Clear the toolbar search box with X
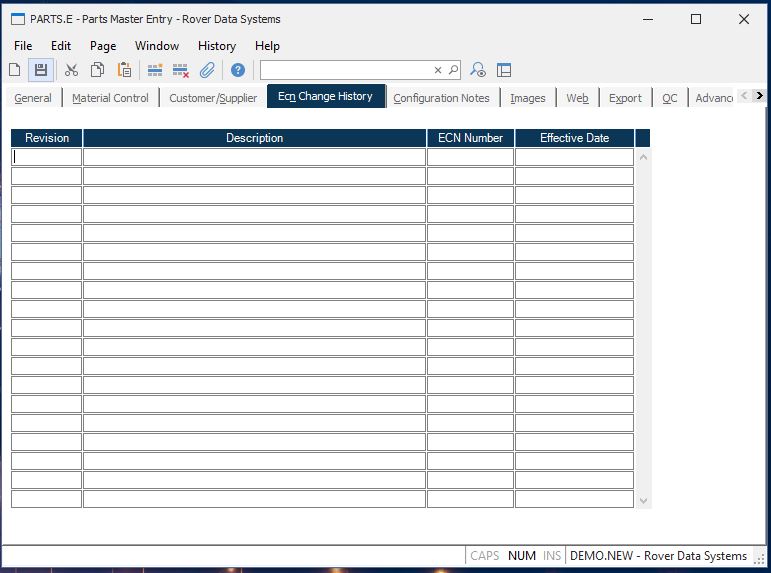Image resolution: width=771 pixels, height=573 pixels. click(437, 70)
